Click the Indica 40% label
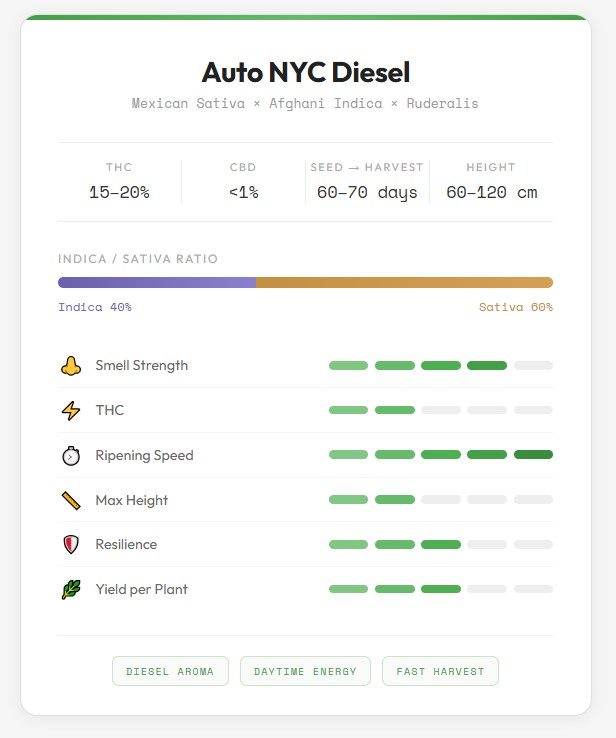 point(95,307)
